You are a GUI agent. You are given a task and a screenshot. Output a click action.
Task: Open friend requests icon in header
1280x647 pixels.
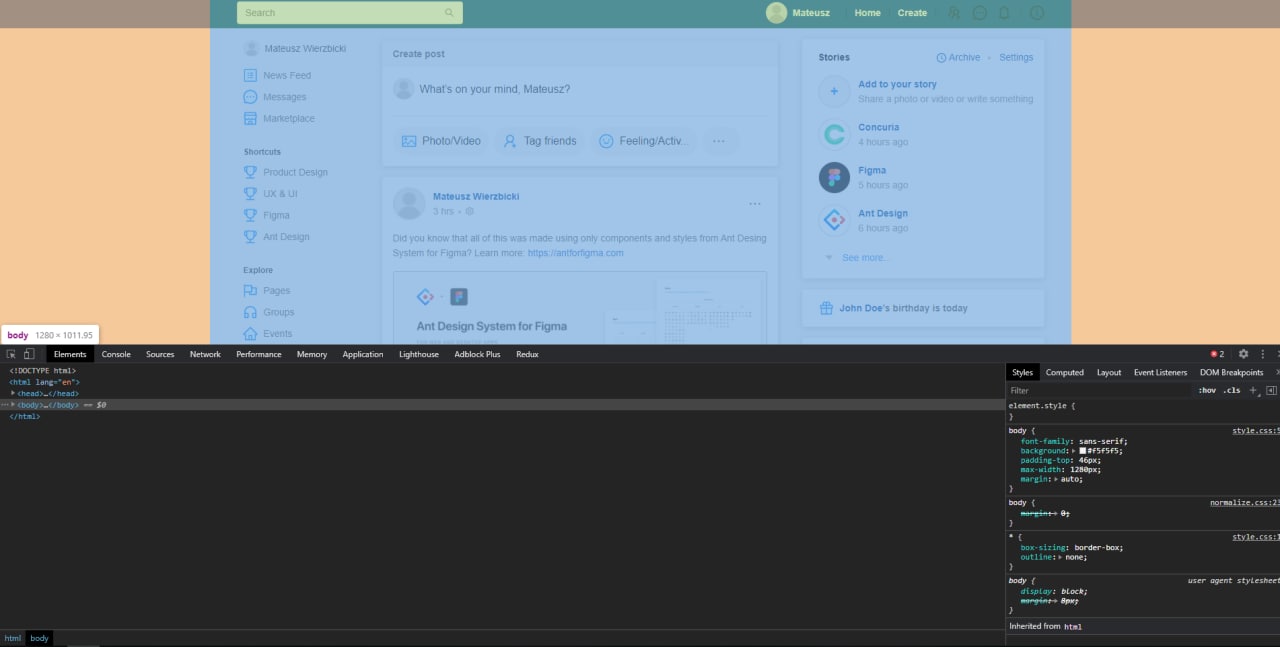[x=954, y=13]
